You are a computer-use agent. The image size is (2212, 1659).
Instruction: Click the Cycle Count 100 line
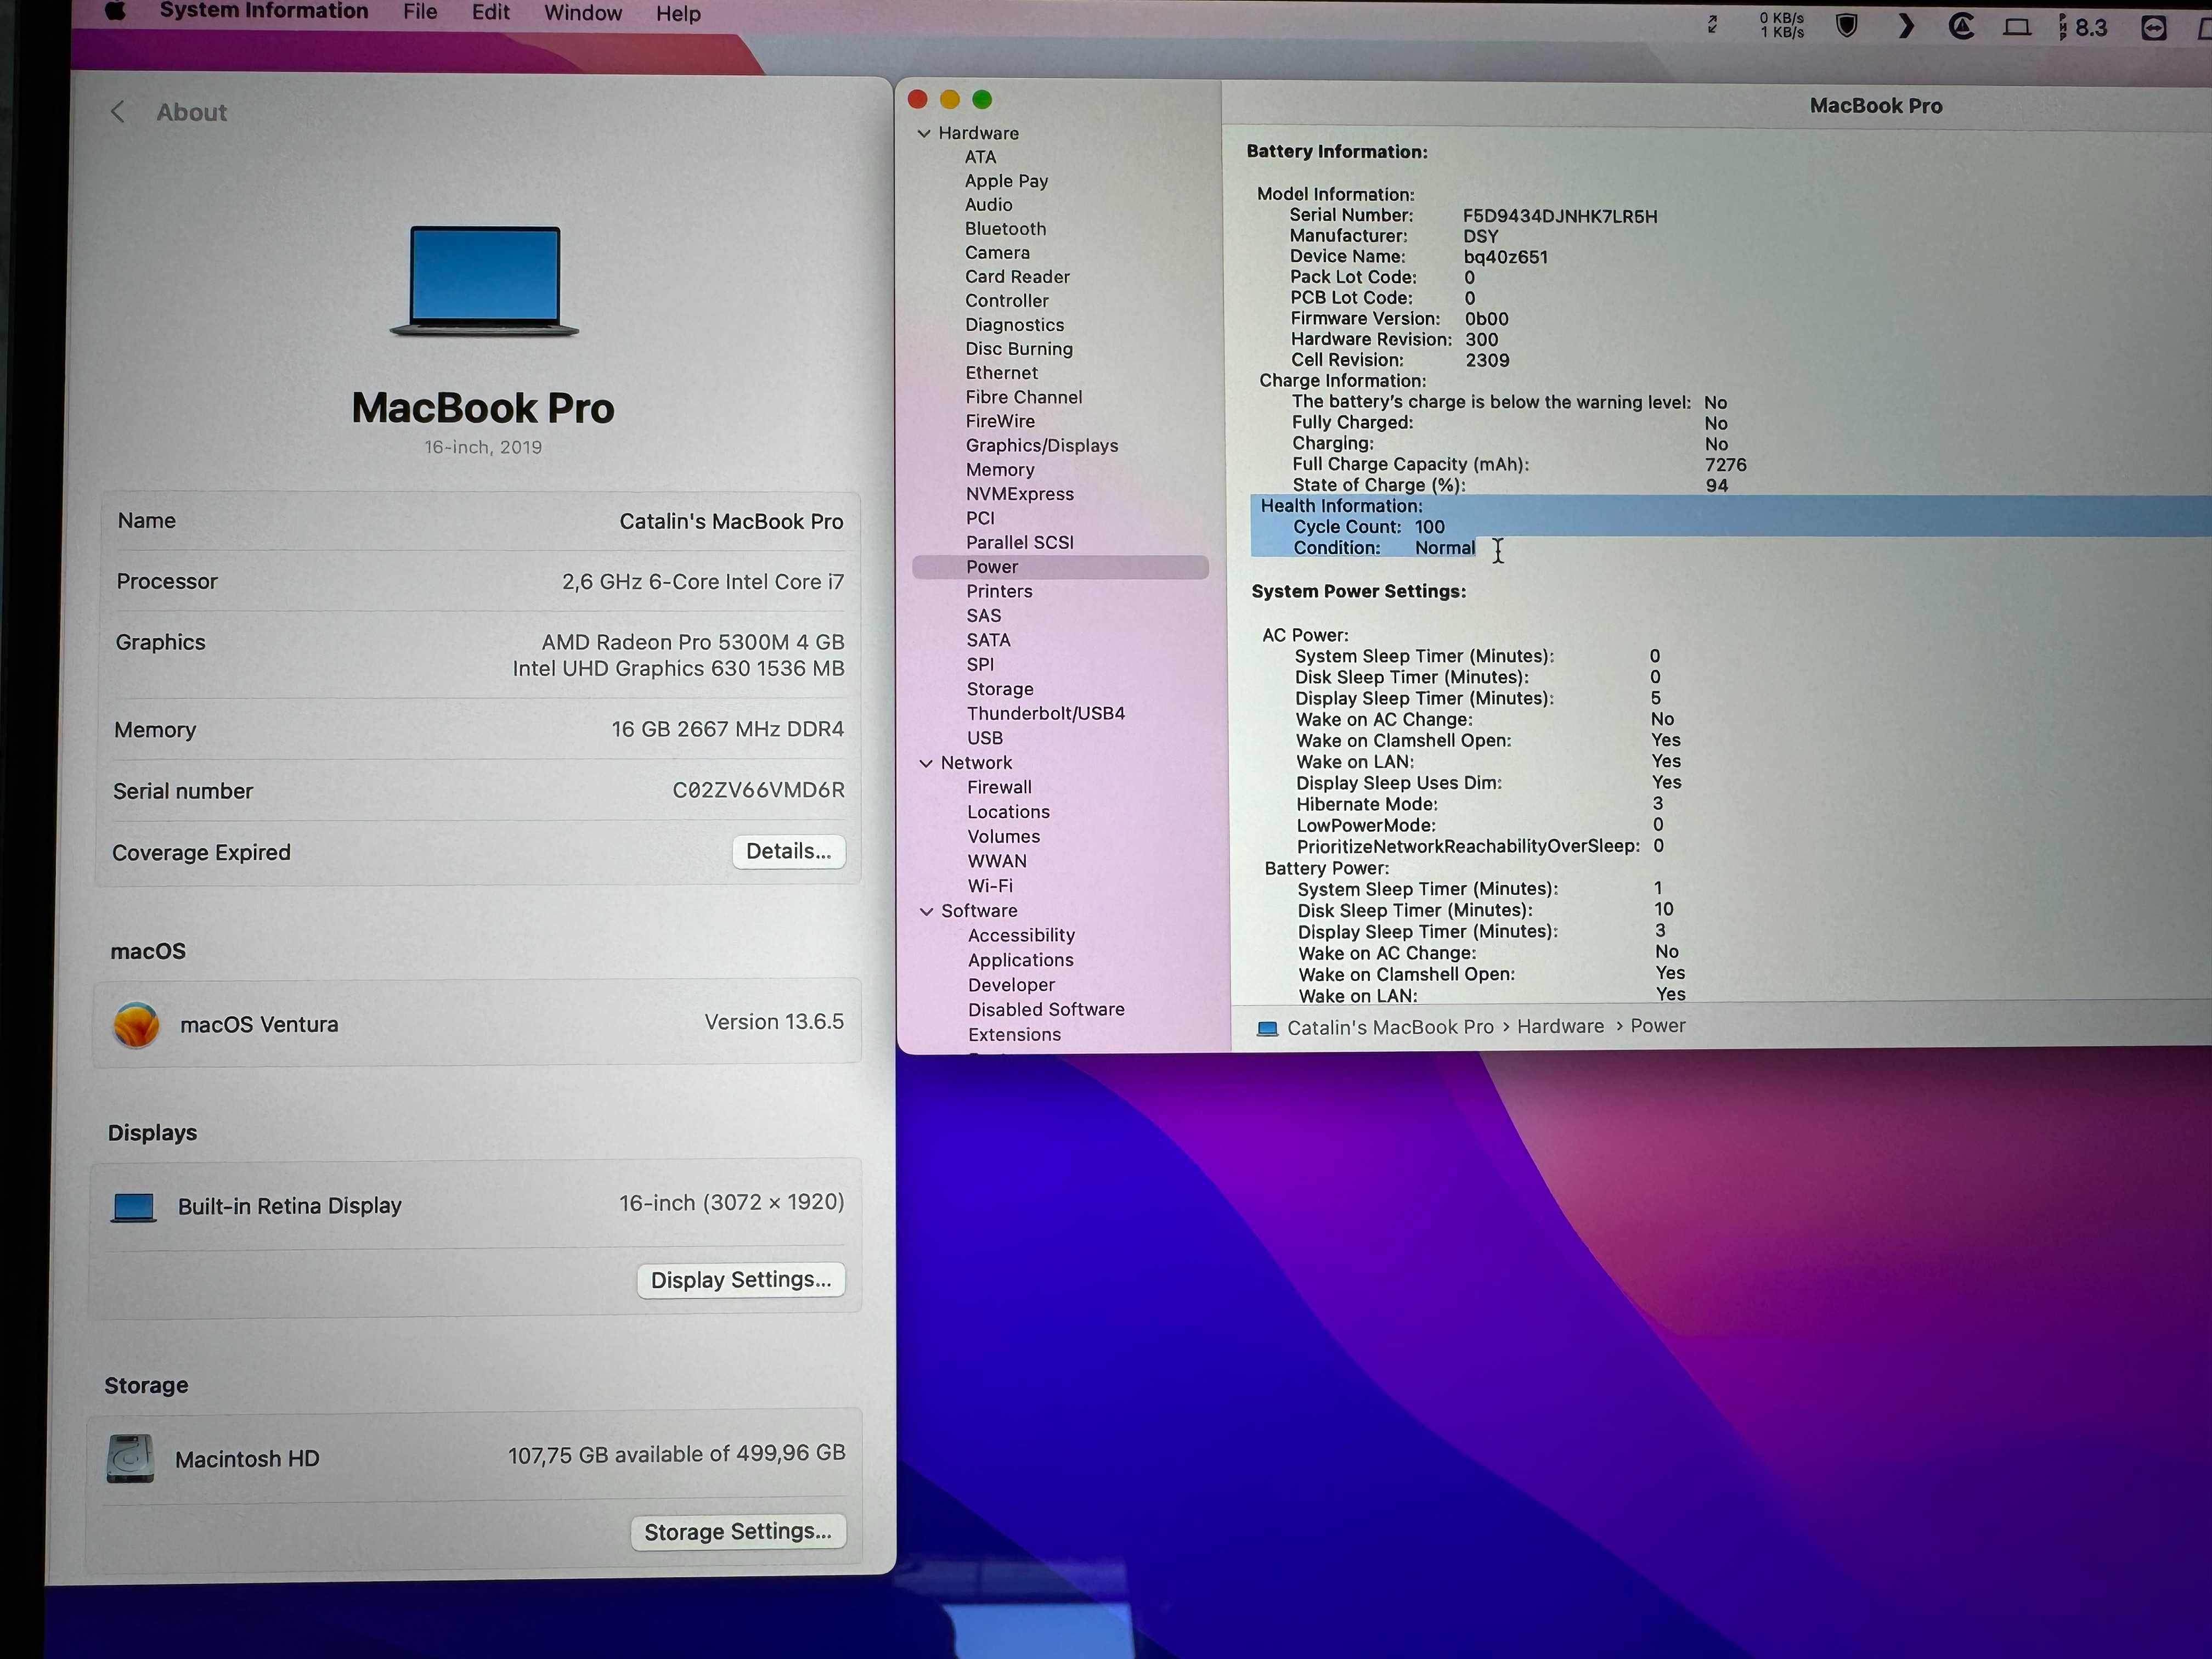tap(1369, 527)
